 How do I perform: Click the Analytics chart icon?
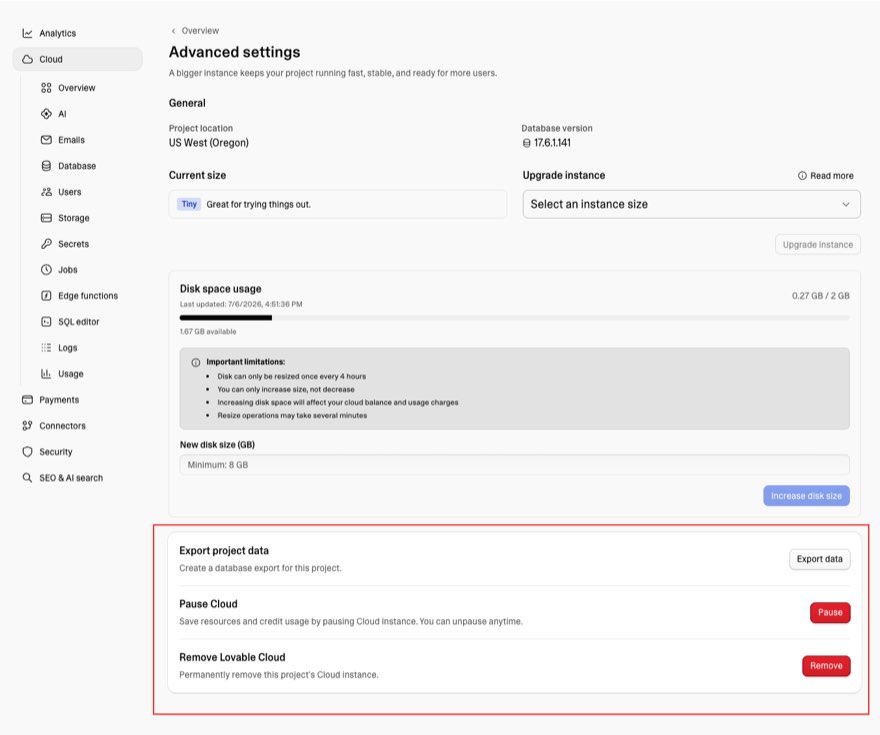pyautogui.click(x=27, y=33)
